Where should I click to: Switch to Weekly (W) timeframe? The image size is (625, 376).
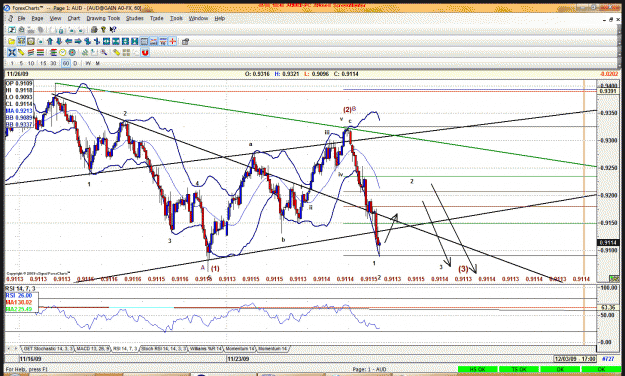[x=88, y=63]
